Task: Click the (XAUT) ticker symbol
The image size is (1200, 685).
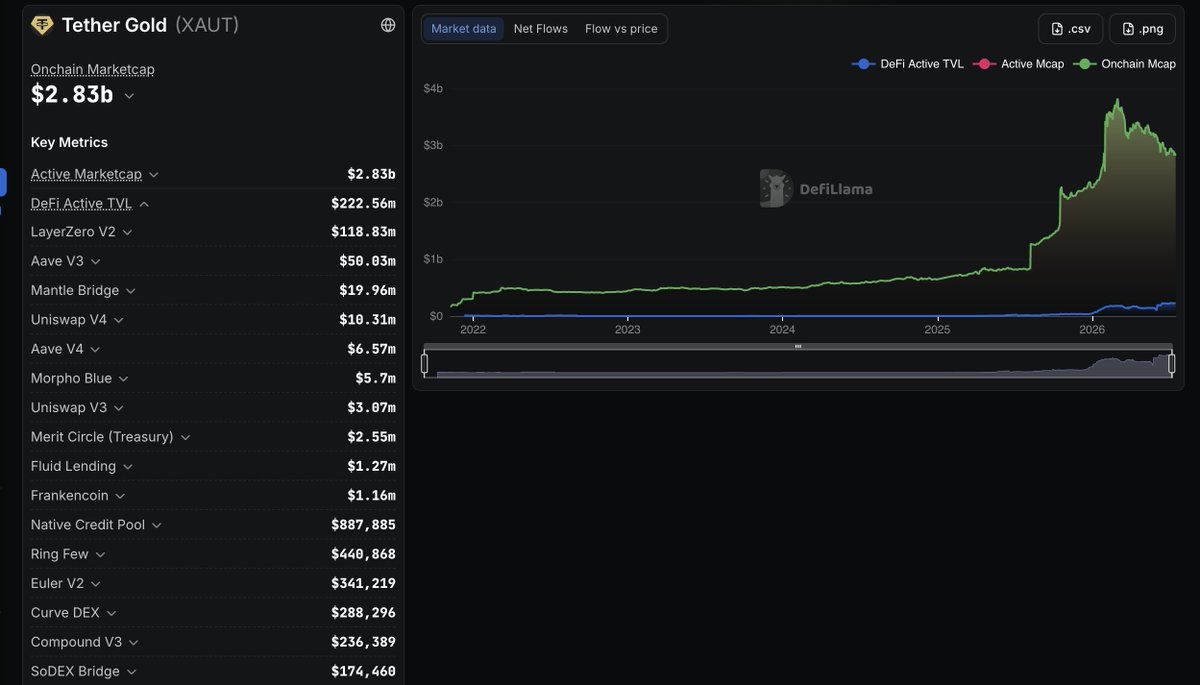Action: pos(207,25)
